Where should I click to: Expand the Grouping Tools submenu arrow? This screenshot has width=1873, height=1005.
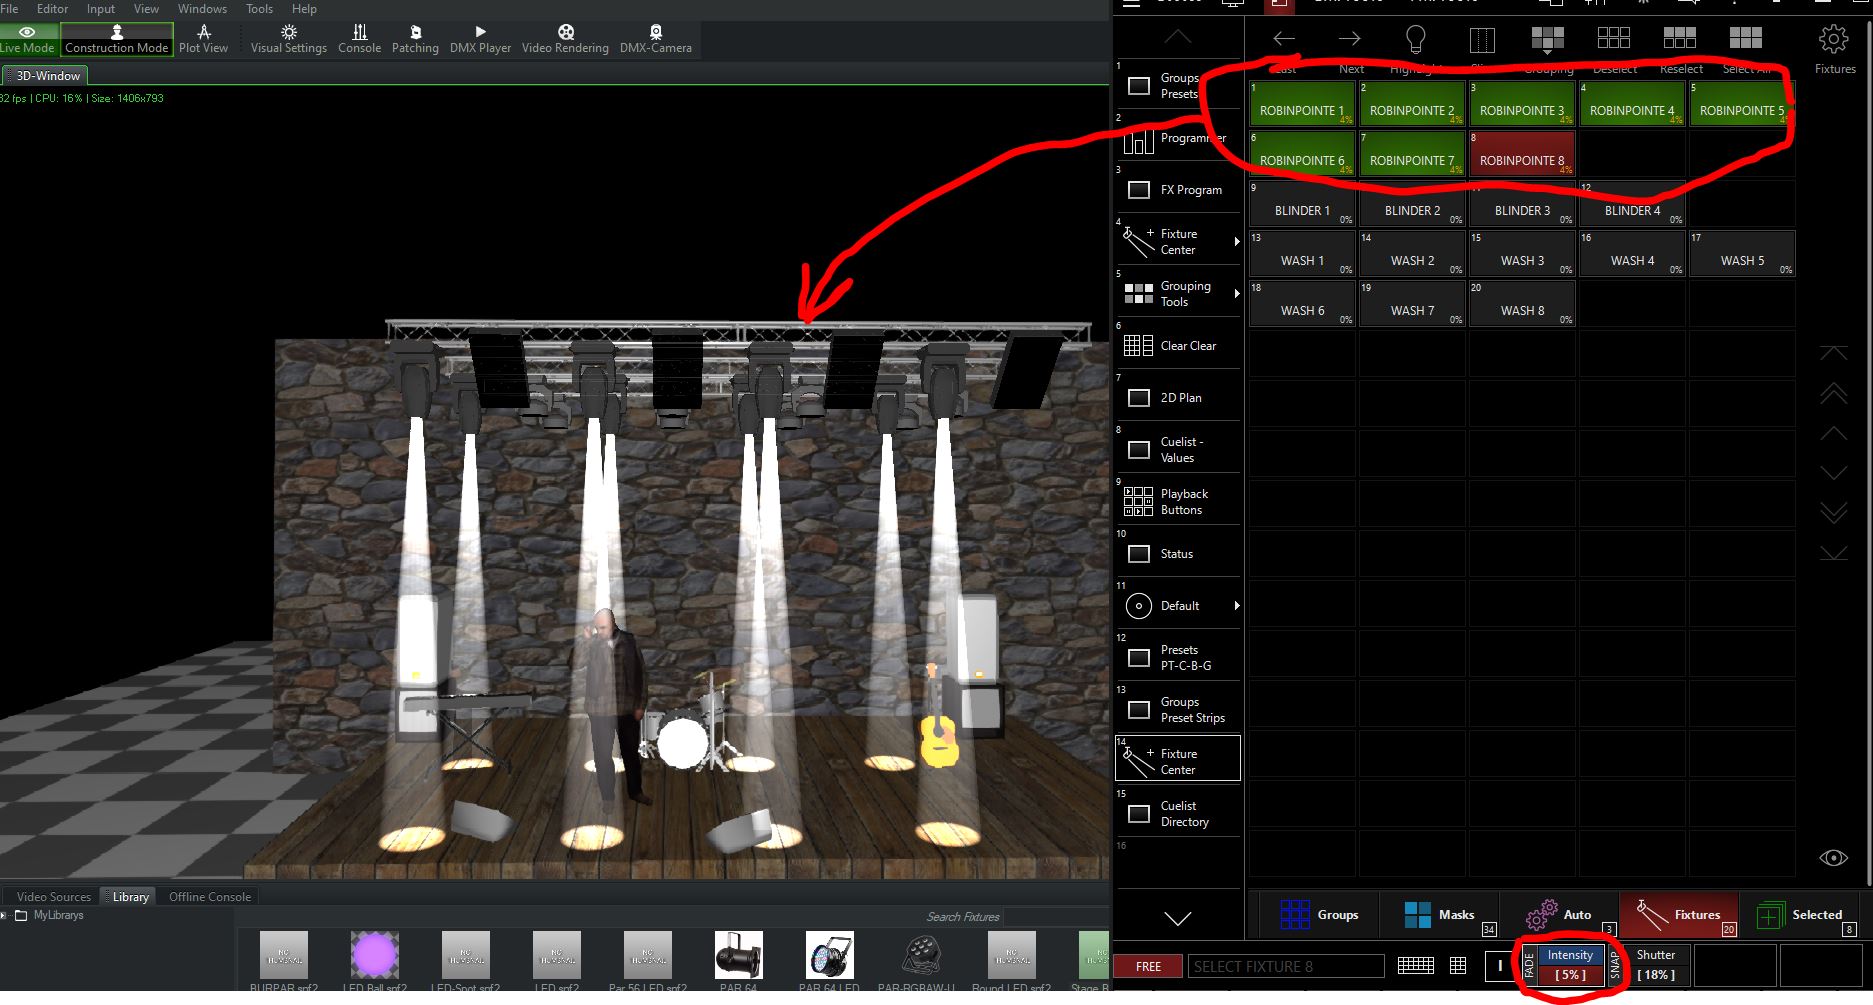click(x=1237, y=294)
